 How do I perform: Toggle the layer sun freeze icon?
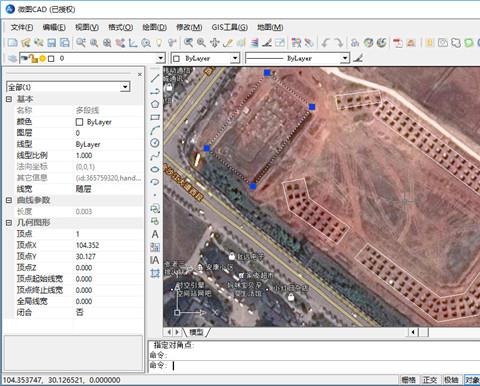point(42,59)
